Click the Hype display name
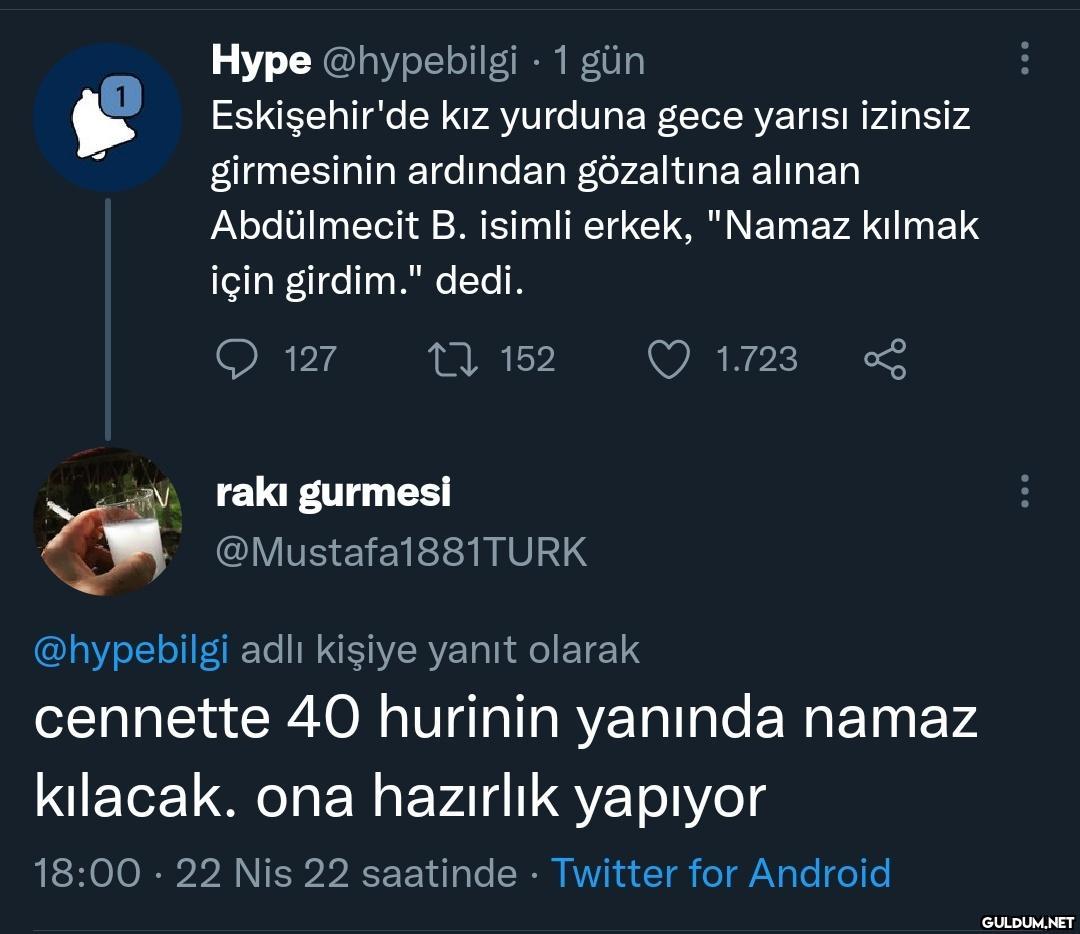 260,62
